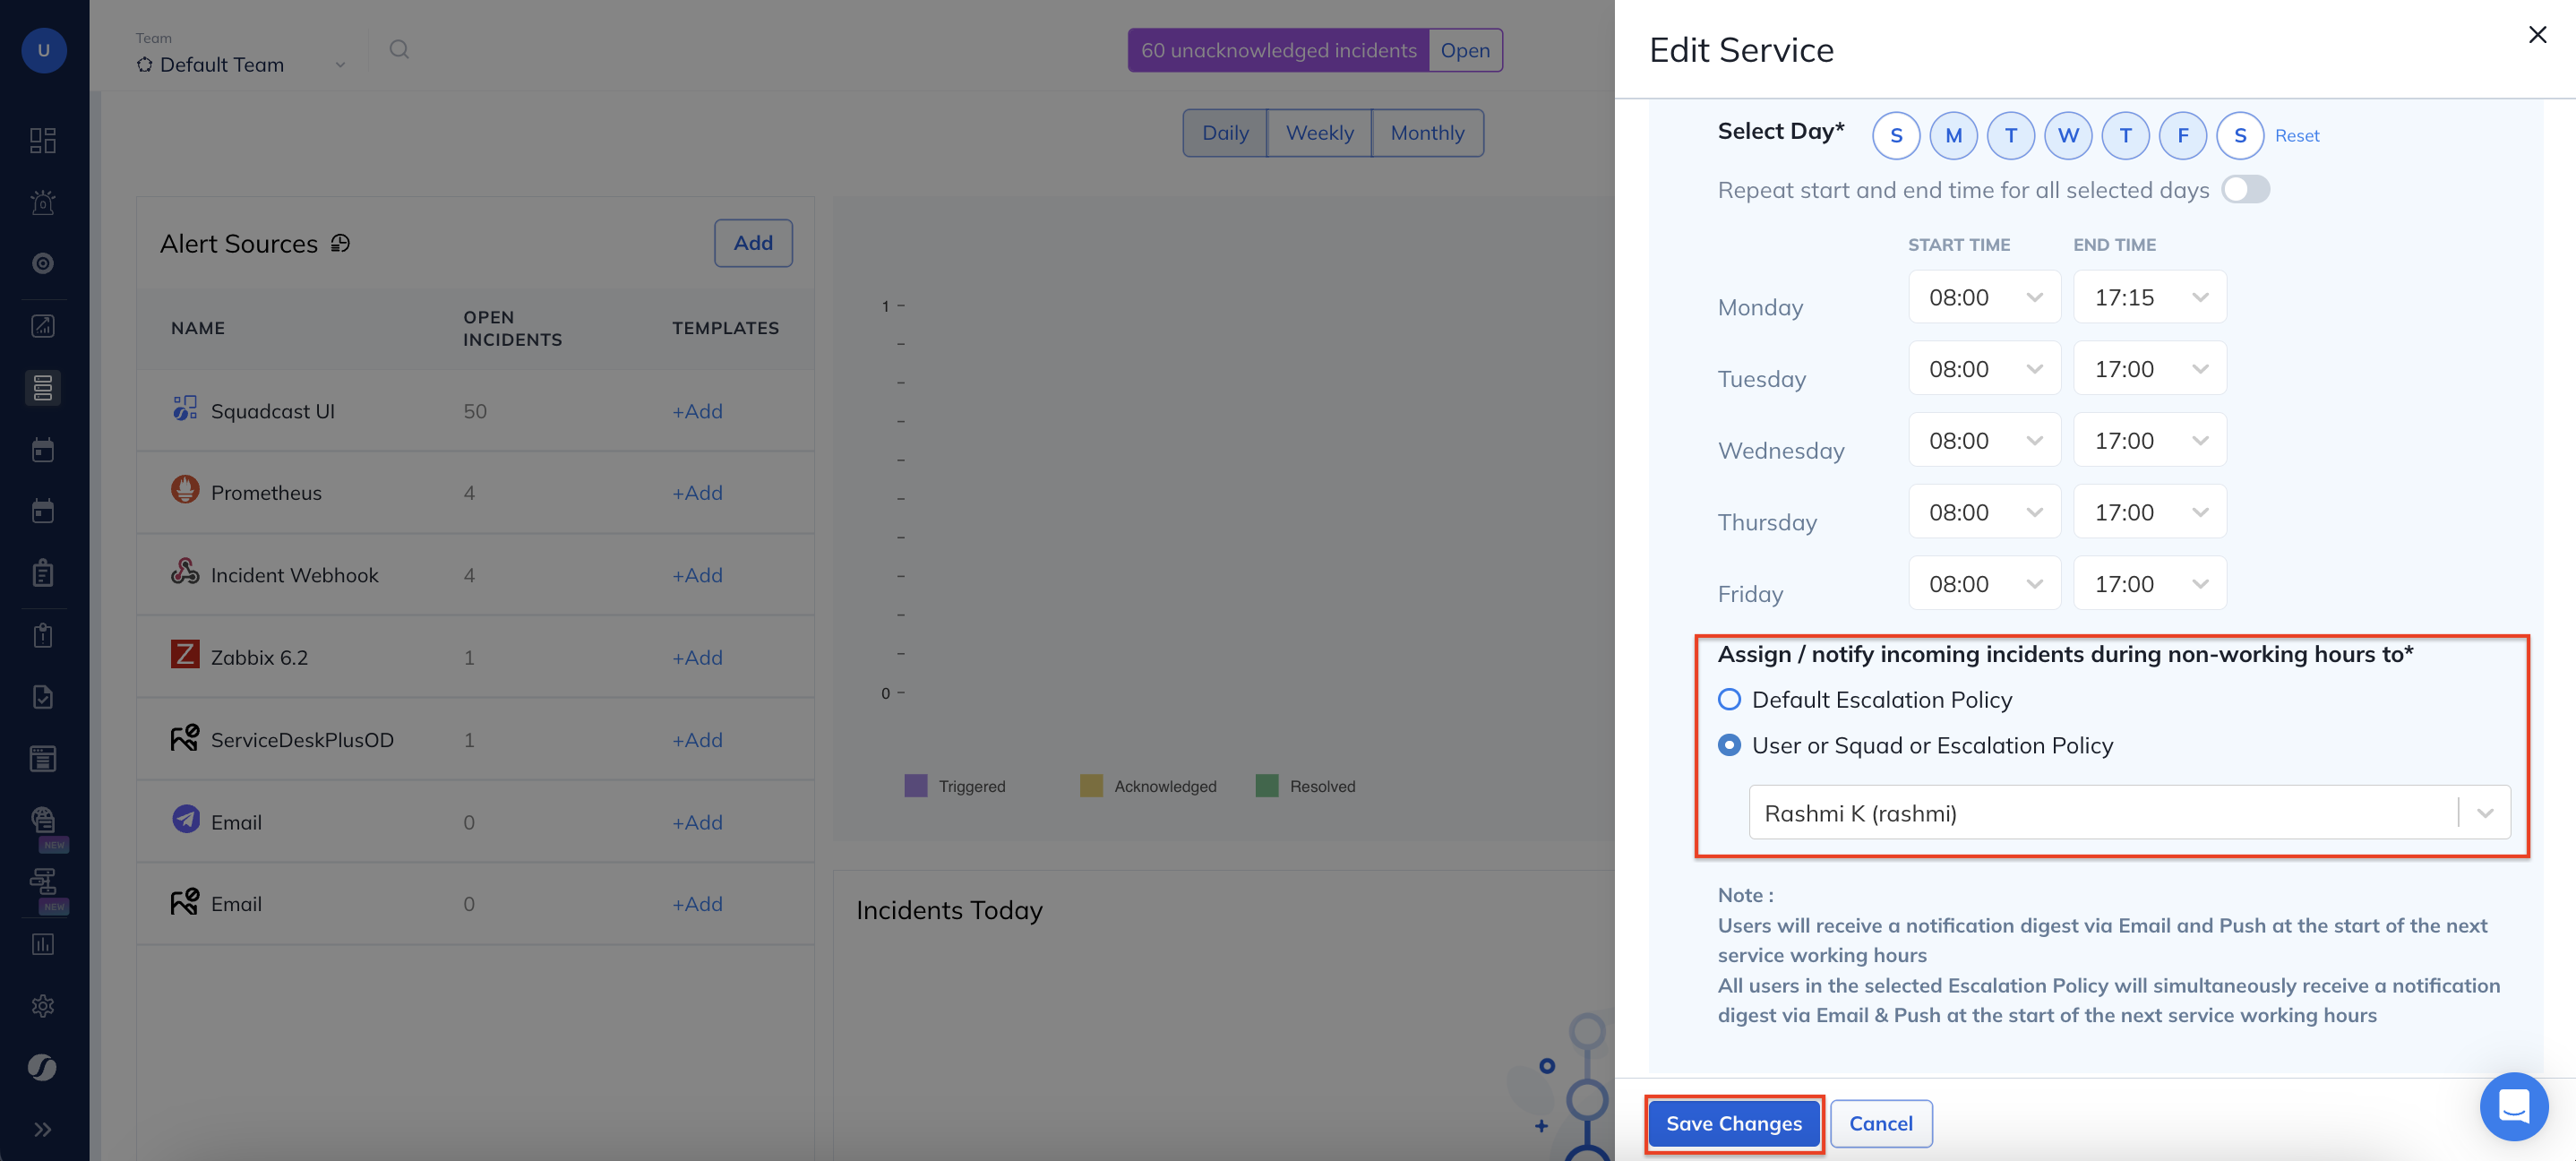This screenshot has height=1161, width=2576.
Task: Open Monday end time 17:15 dropdown
Action: point(2149,297)
